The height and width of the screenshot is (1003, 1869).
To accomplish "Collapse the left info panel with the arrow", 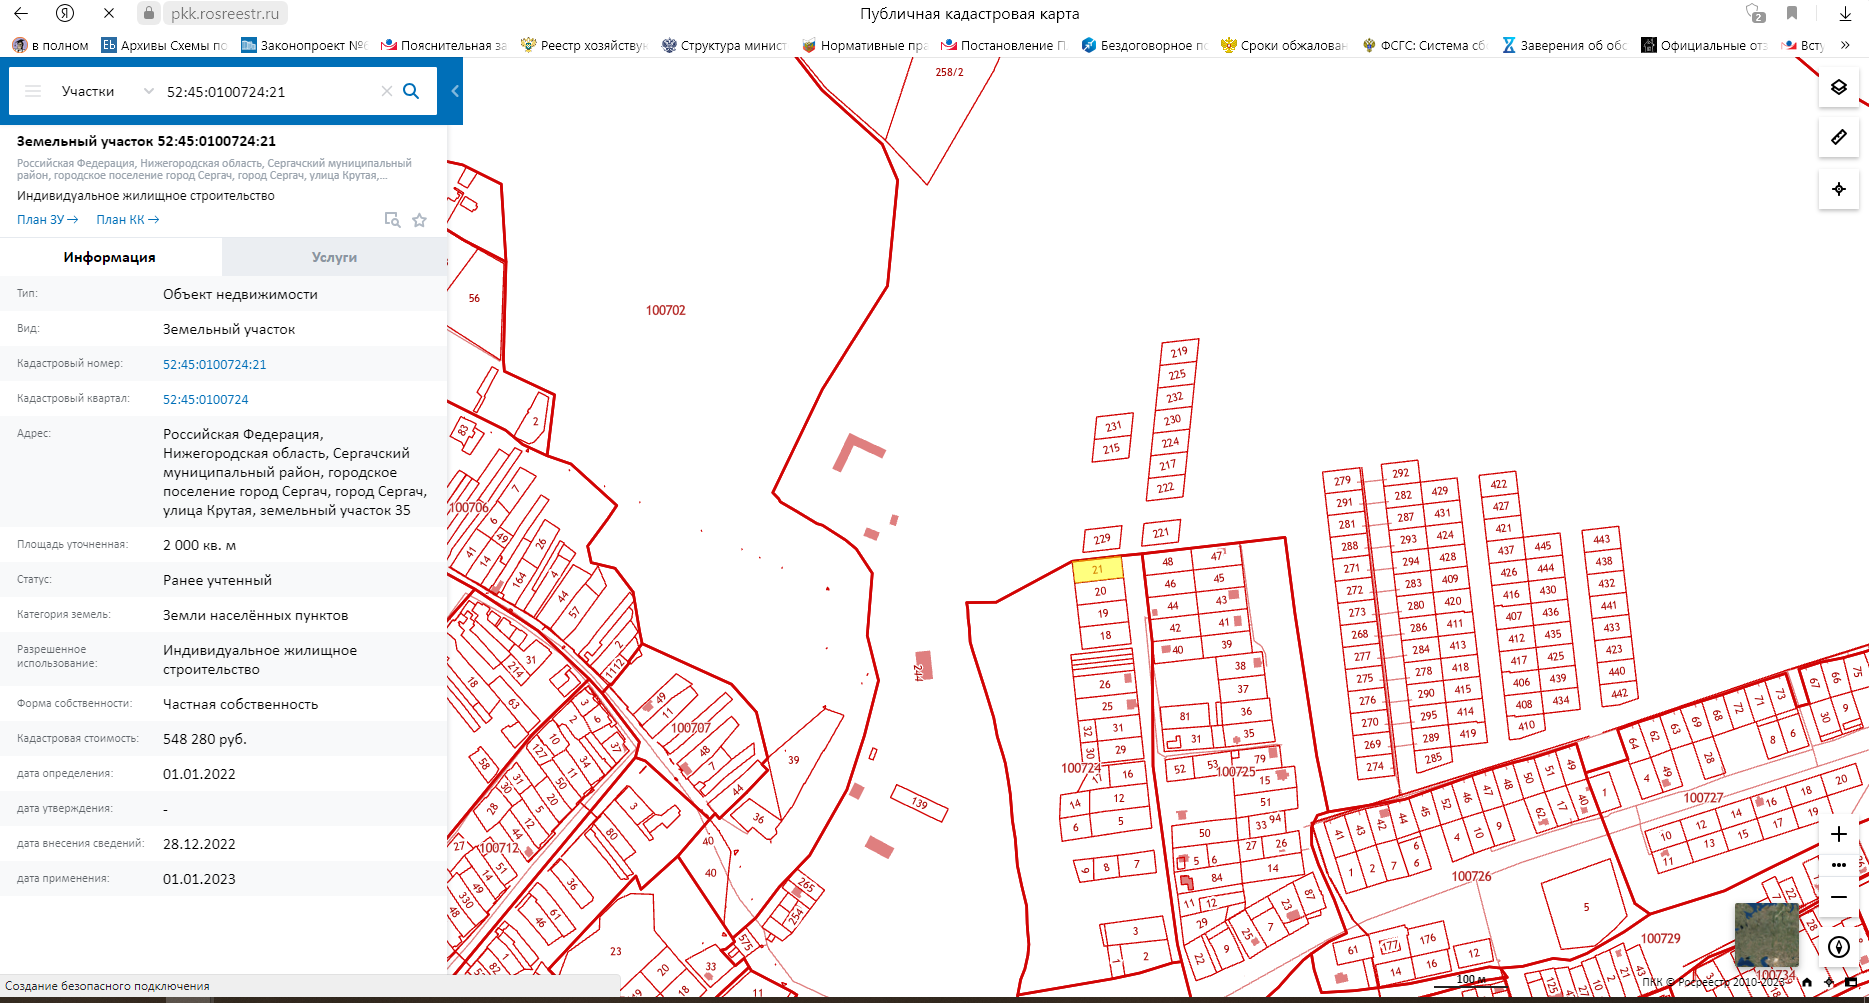I will click(455, 91).
